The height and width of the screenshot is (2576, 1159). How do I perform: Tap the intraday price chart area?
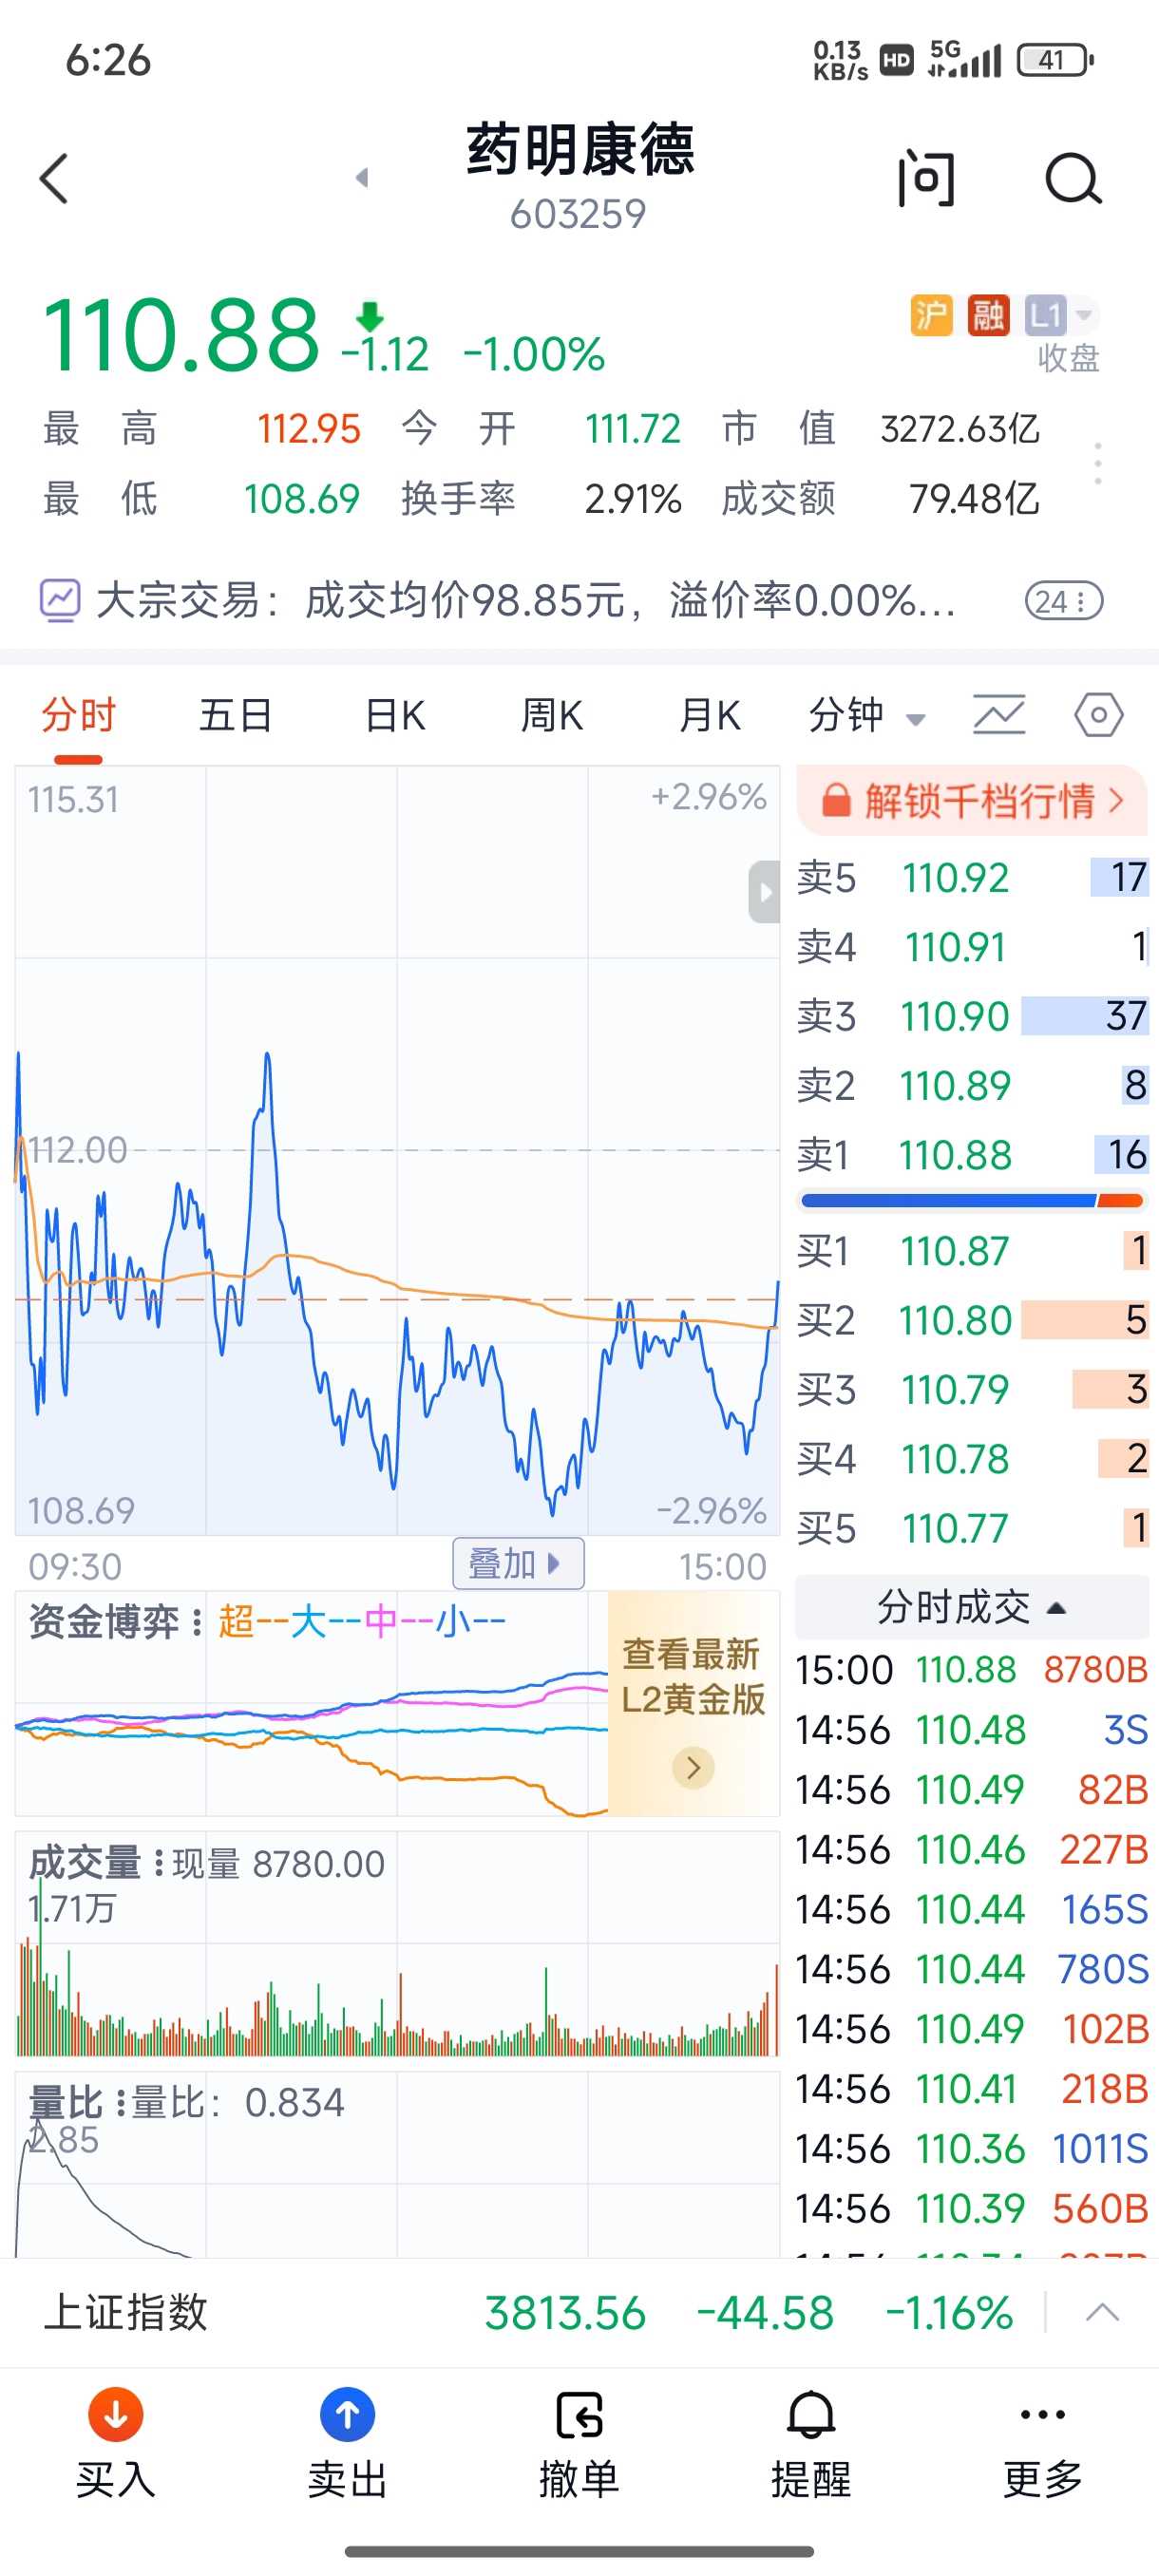(397, 1150)
